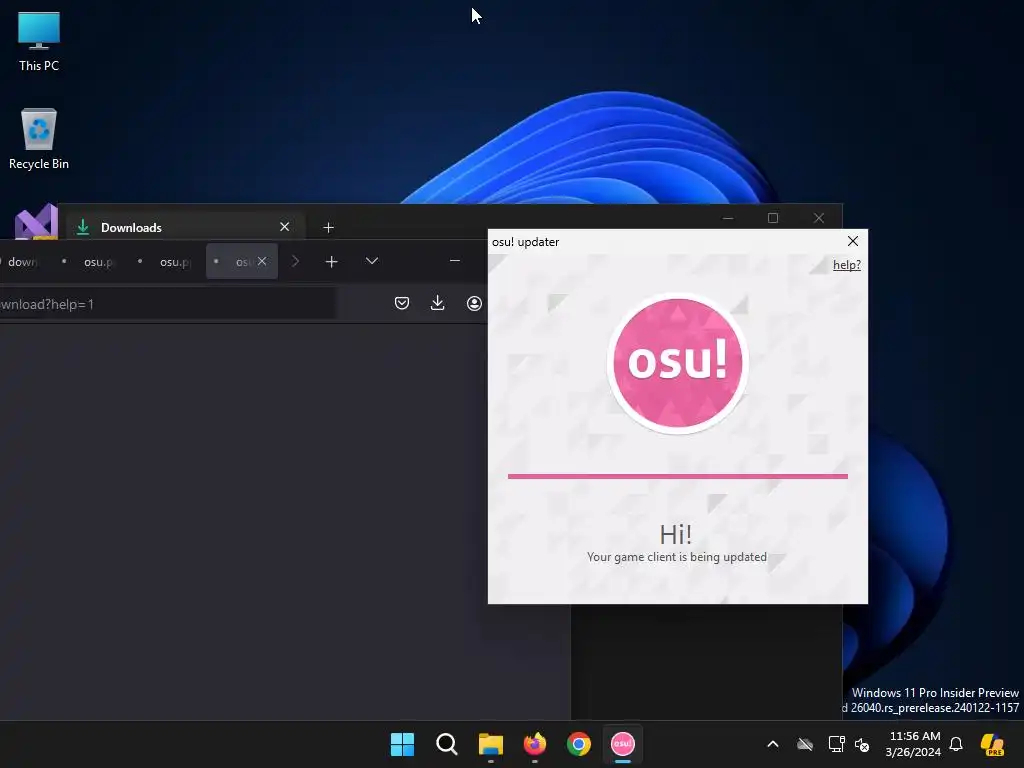Open the Firefox downloads panel icon
The width and height of the screenshot is (1024, 768).
(438, 303)
